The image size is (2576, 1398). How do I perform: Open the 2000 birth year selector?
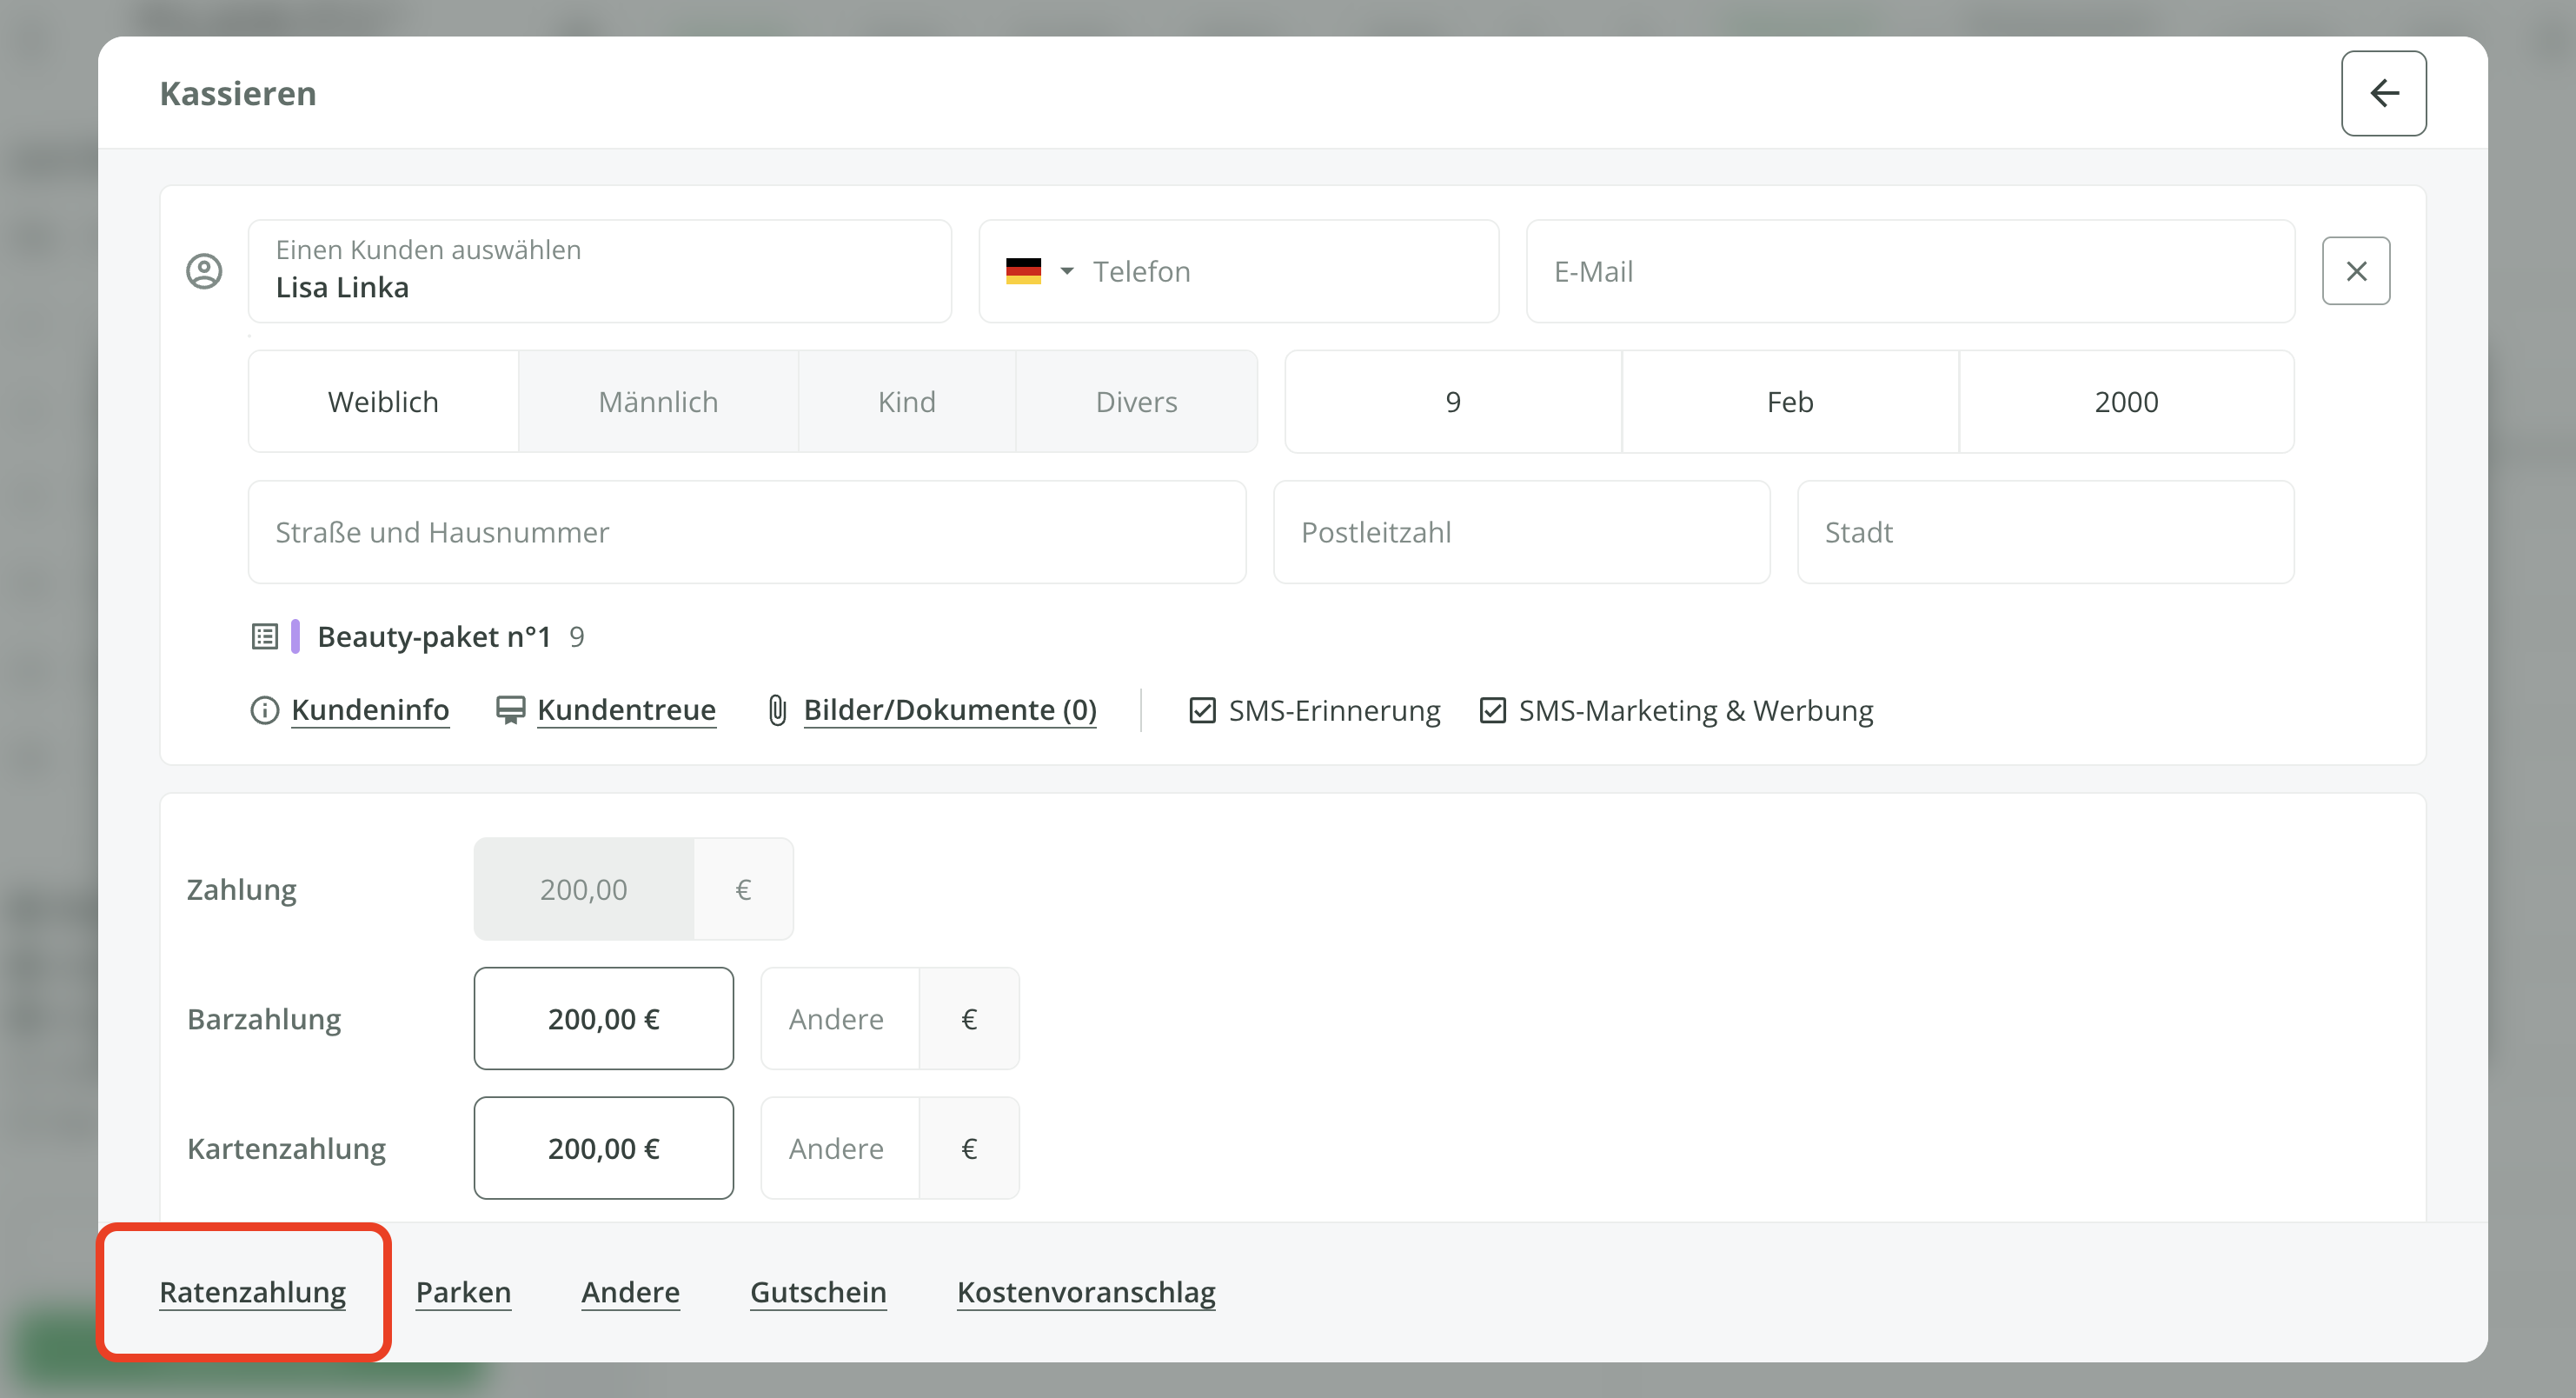click(2126, 402)
